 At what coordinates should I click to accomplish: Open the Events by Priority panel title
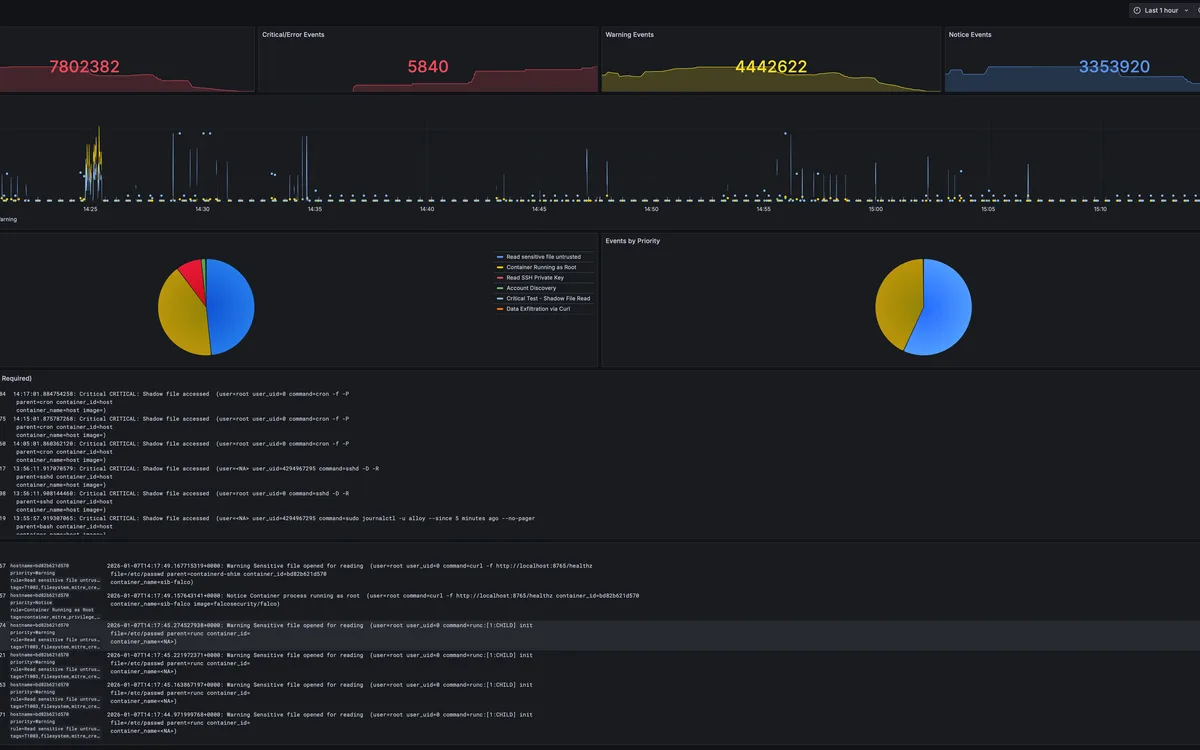[633, 241]
